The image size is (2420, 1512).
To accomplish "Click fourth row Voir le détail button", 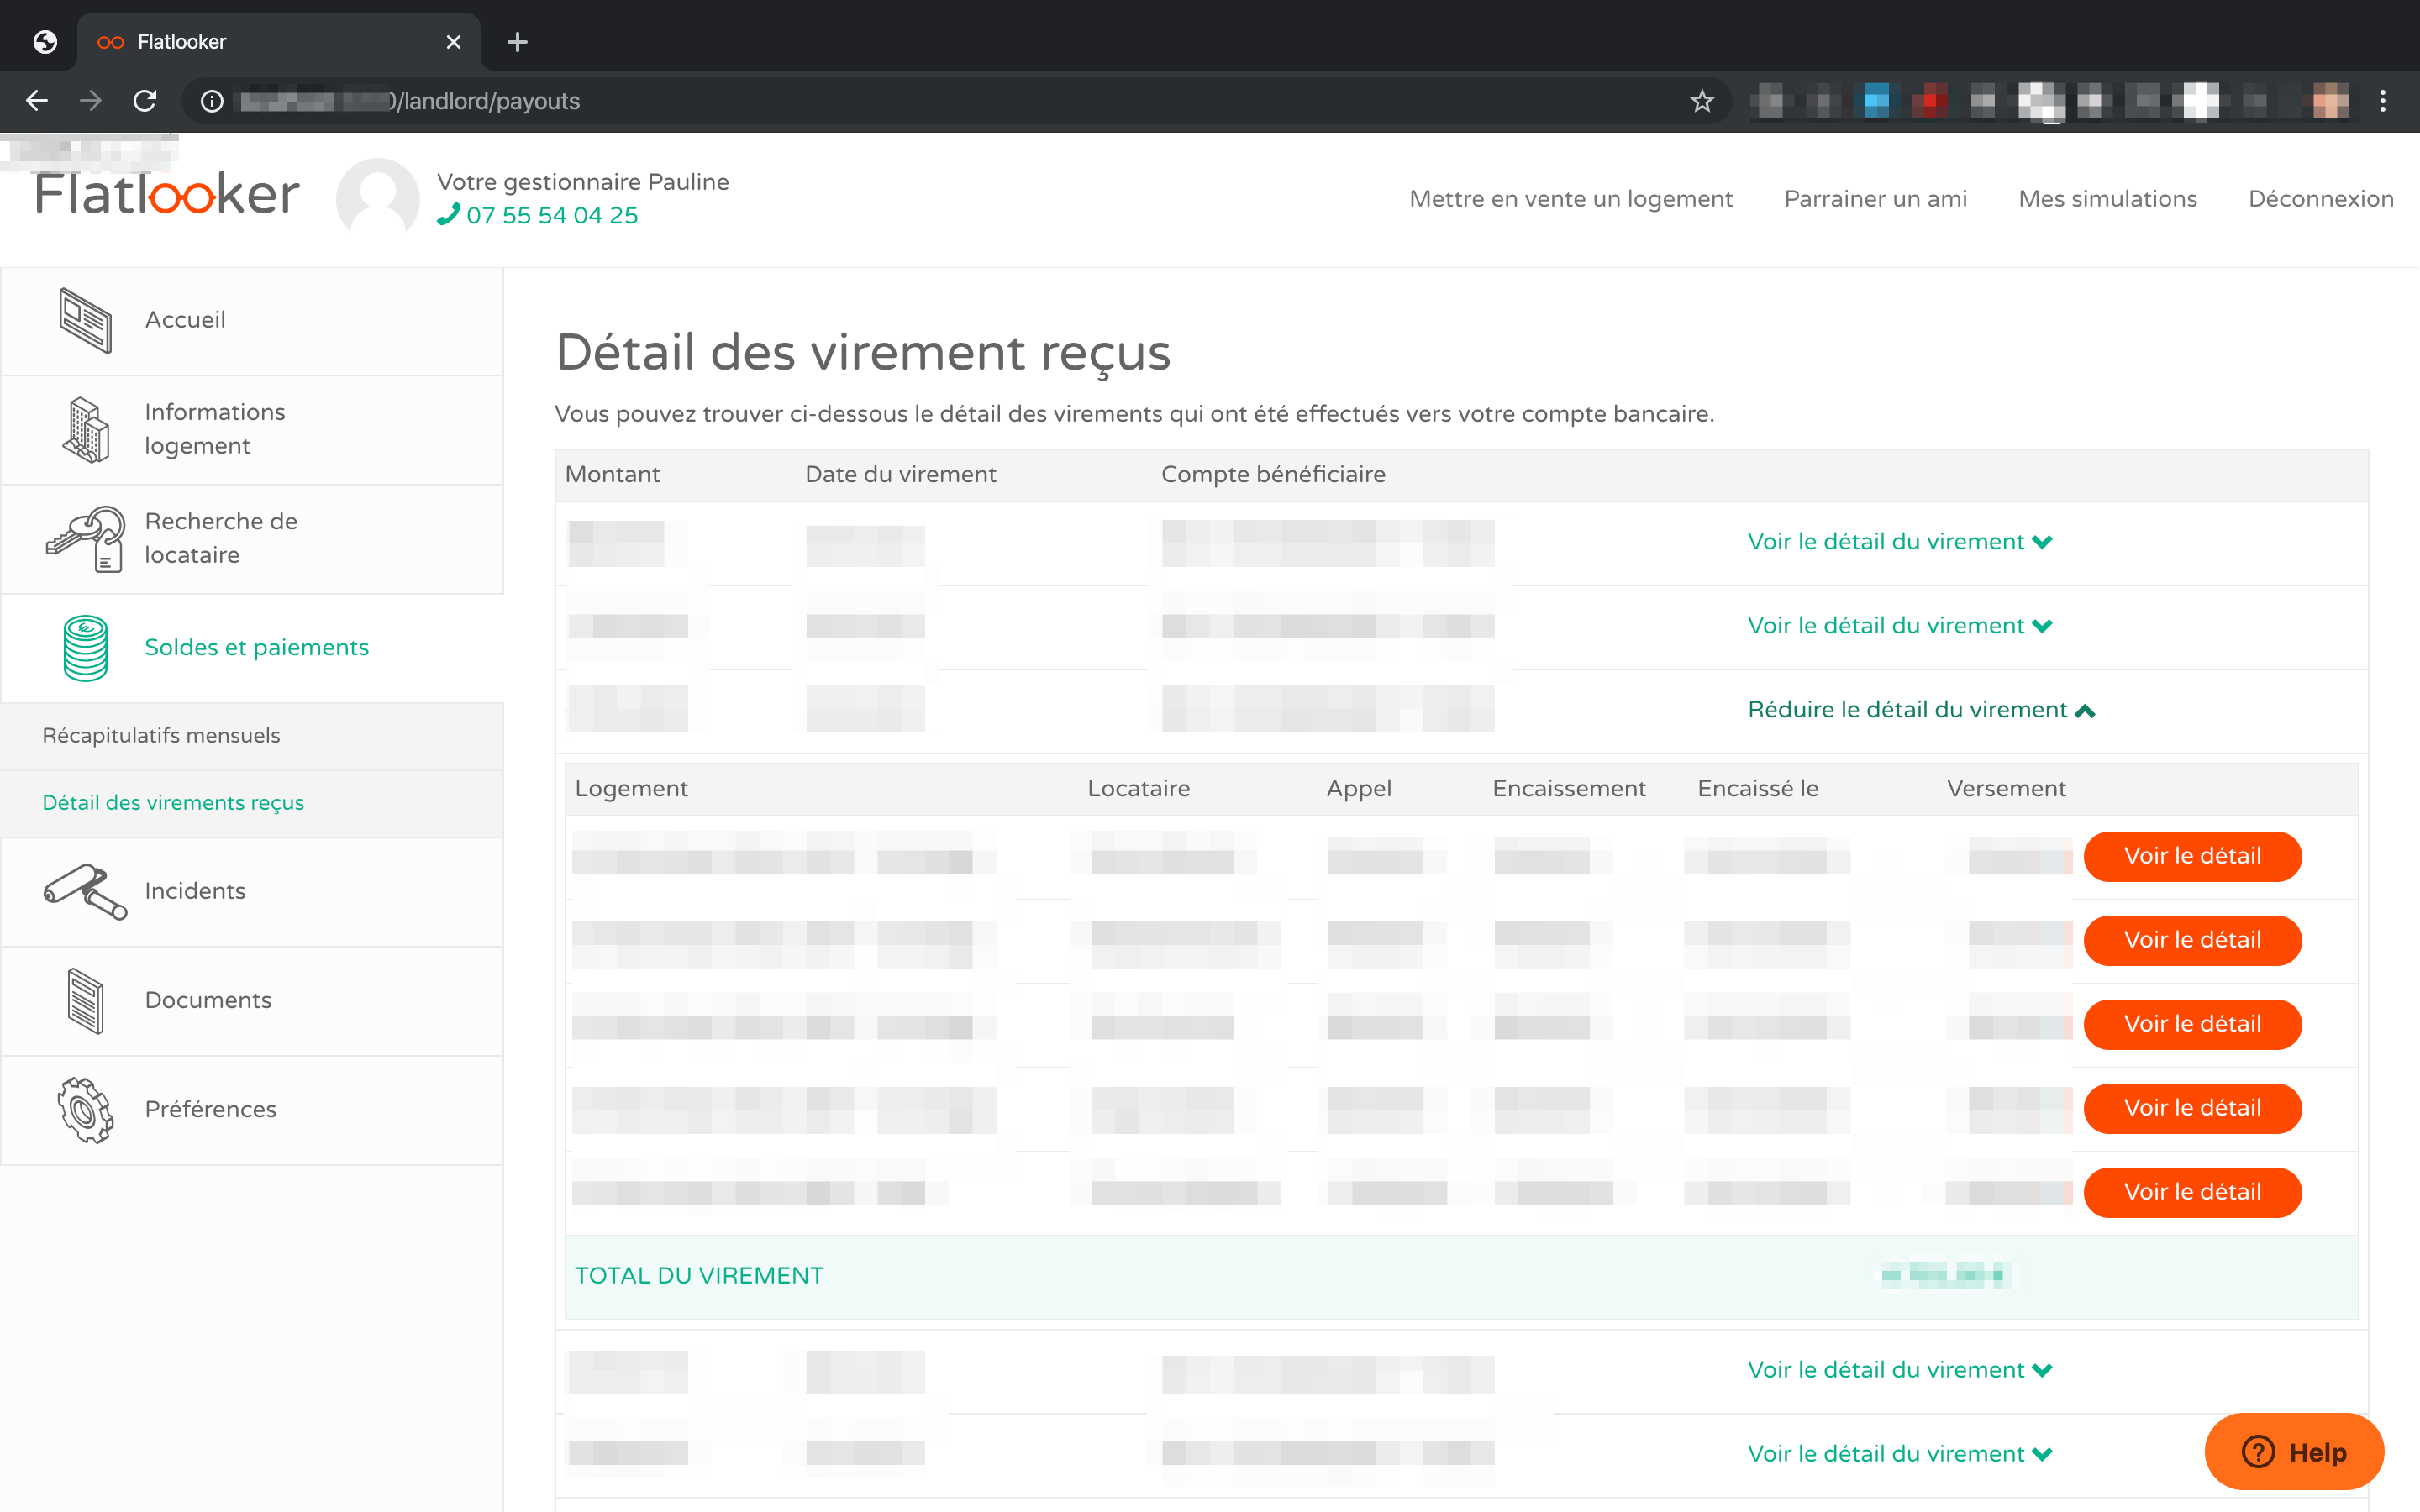I will click(x=2192, y=1108).
